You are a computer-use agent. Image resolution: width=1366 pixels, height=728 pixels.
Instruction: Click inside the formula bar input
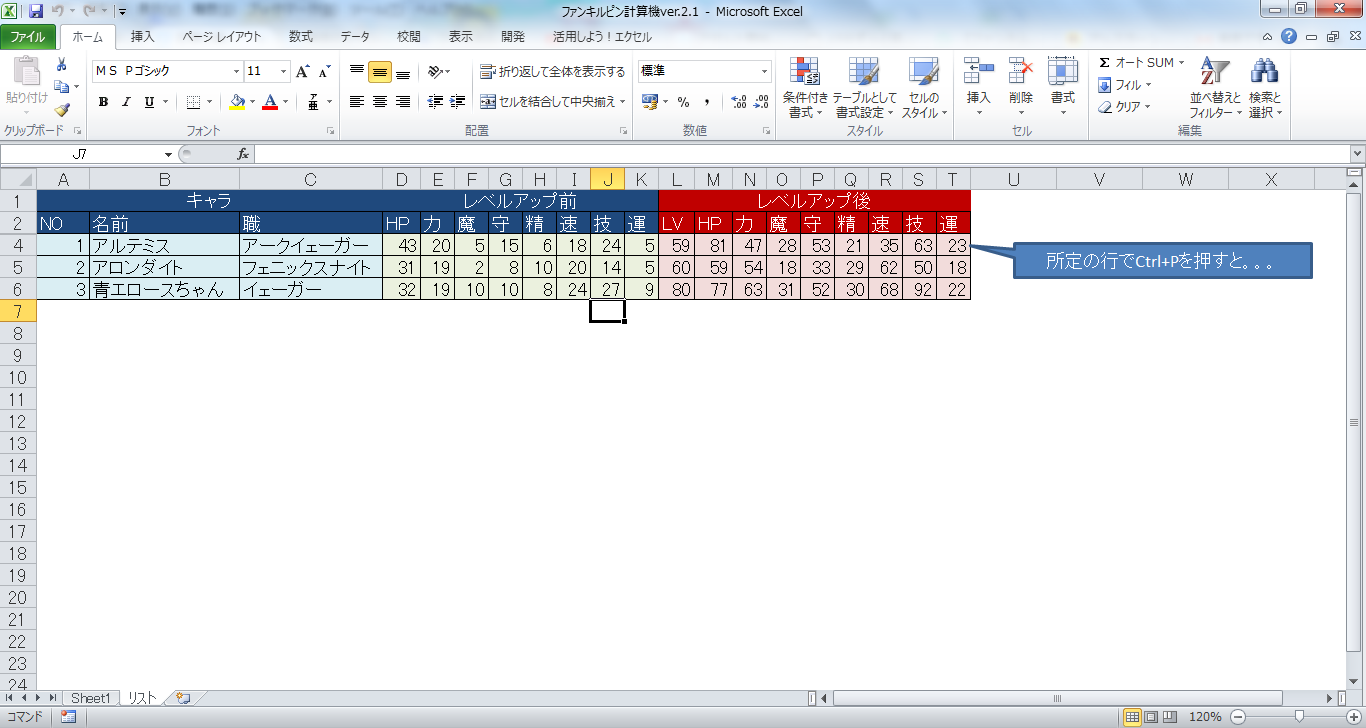801,154
